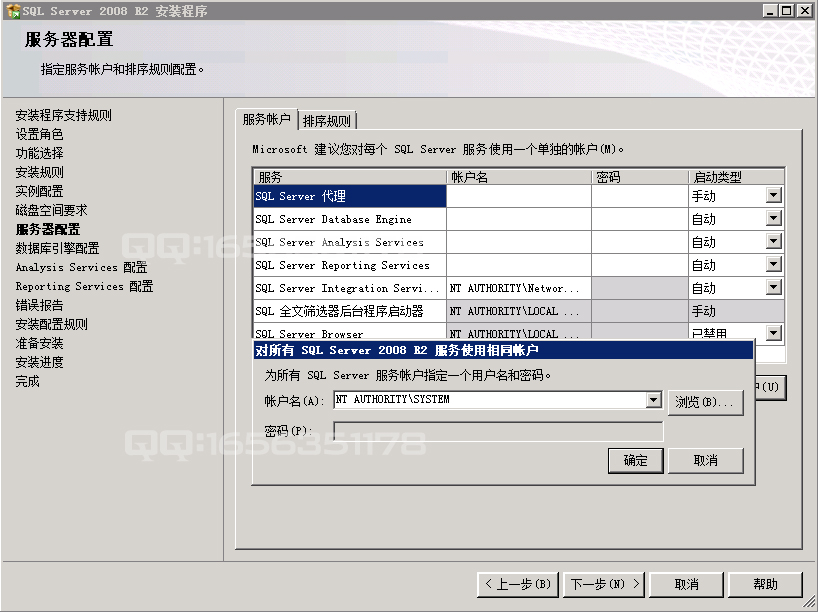Screen dimensions: 818x612
Task: Close the SQL Server setup window
Action: point(805,10)
